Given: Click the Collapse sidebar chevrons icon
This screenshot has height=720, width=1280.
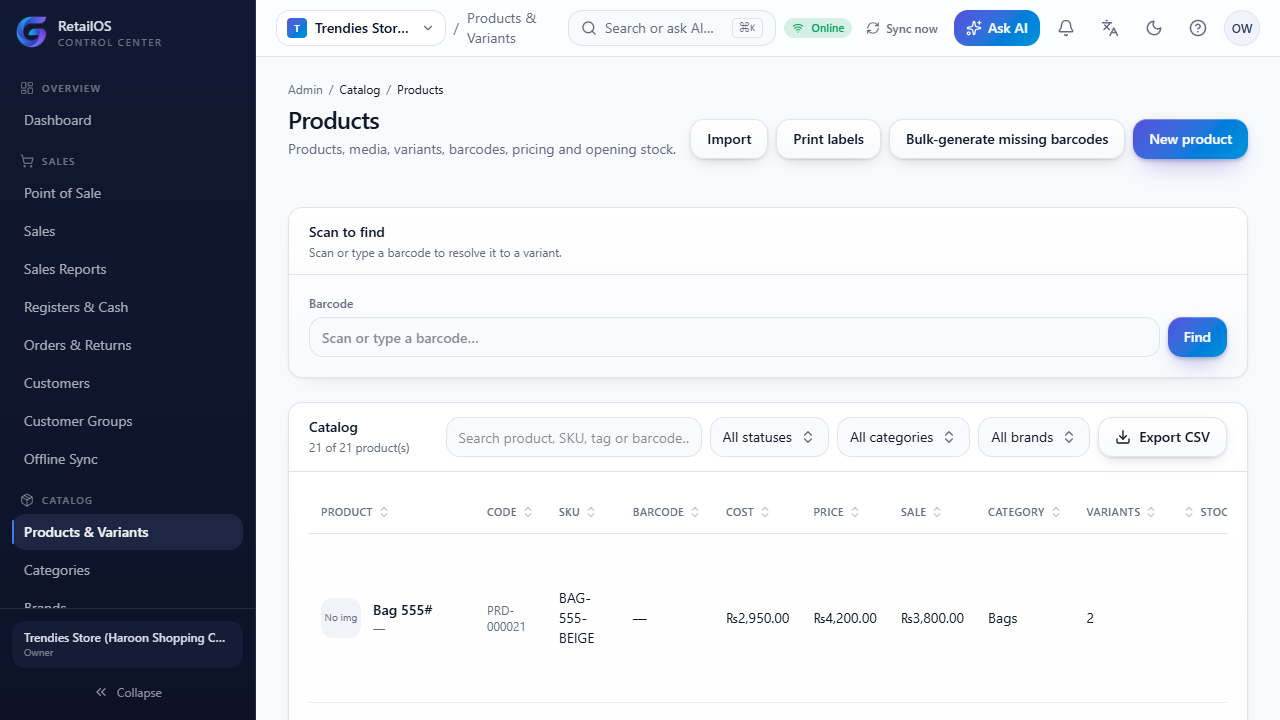Looking at the screenshot, I should click(x=101, y=692).
